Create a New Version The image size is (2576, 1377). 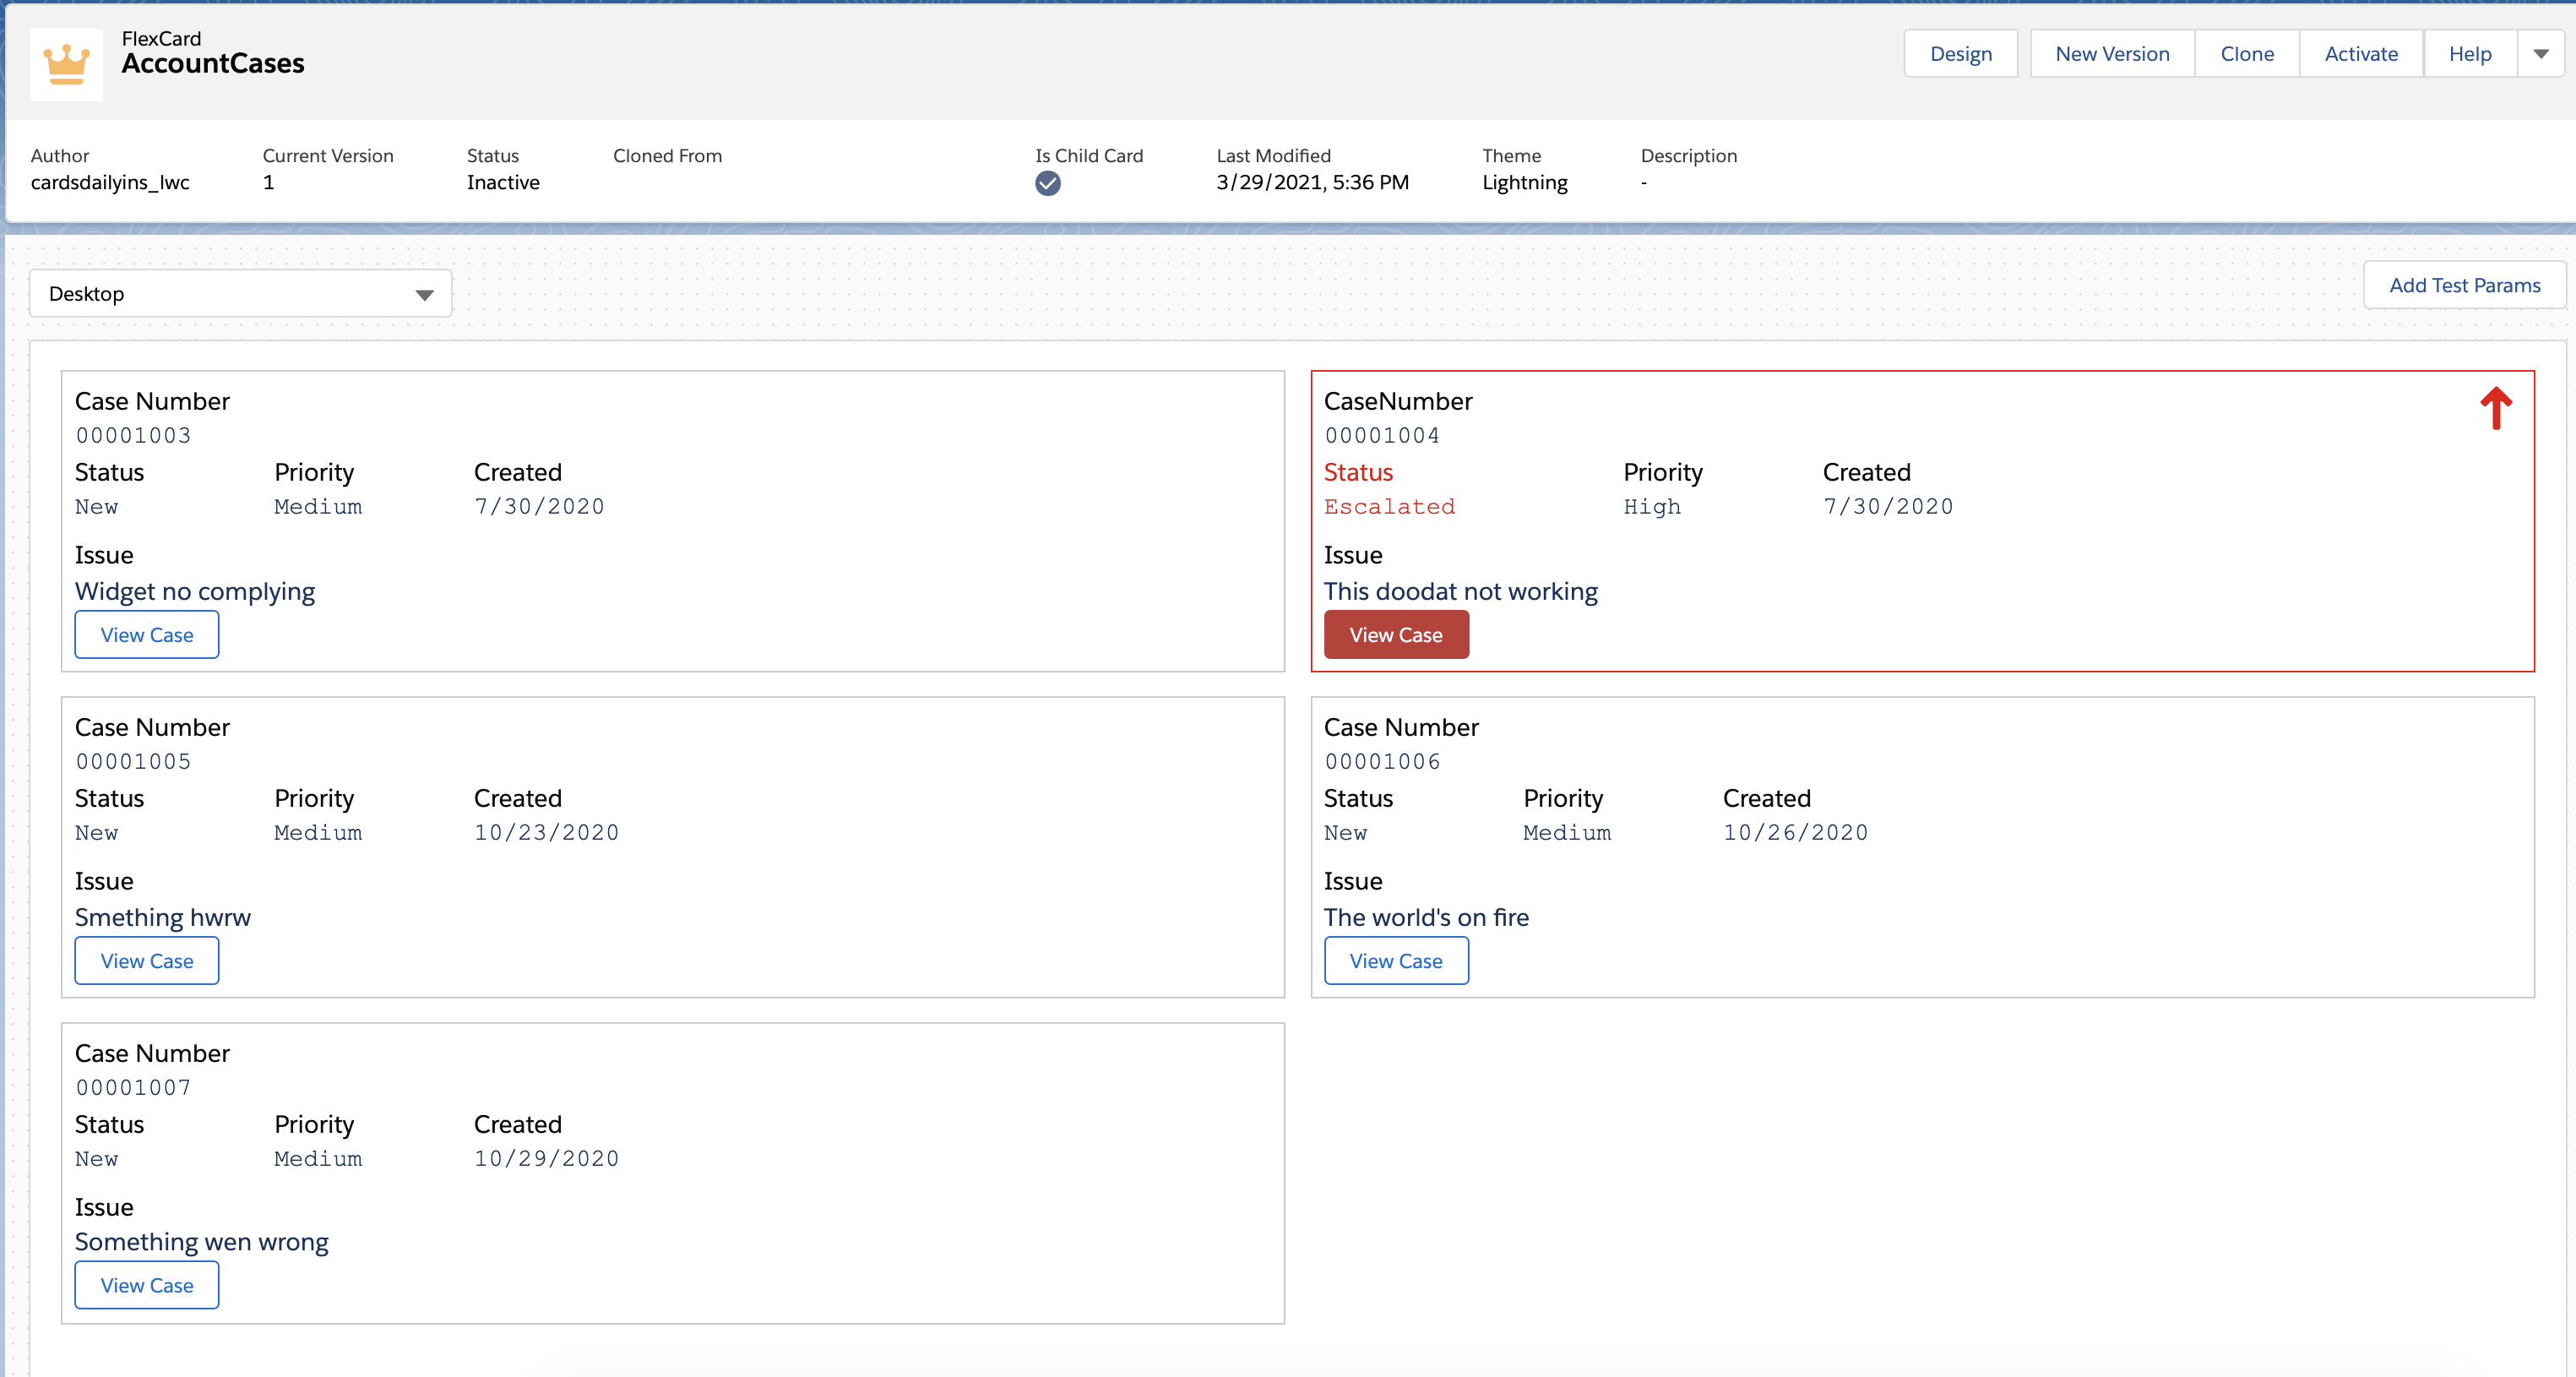pos(2112,54)
